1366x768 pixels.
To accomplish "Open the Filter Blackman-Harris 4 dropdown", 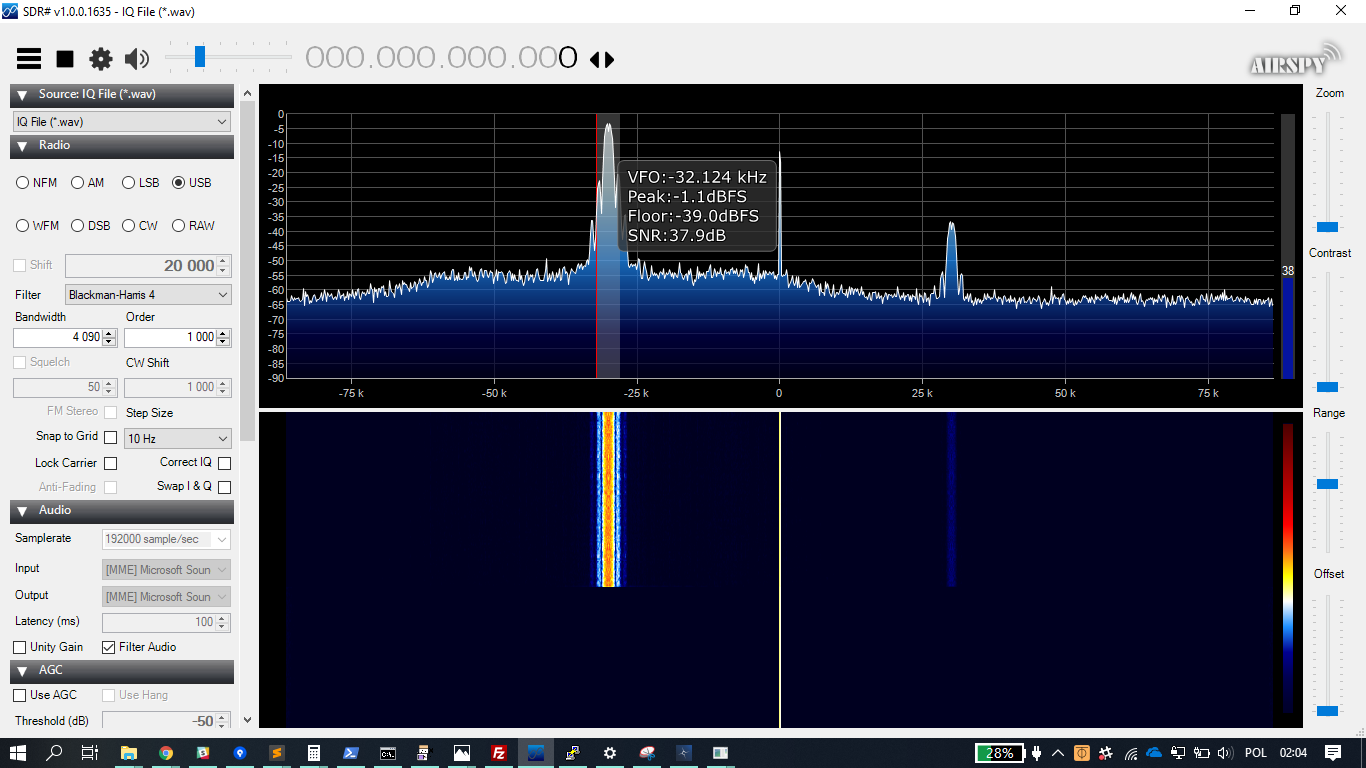I will click(148, 295).
